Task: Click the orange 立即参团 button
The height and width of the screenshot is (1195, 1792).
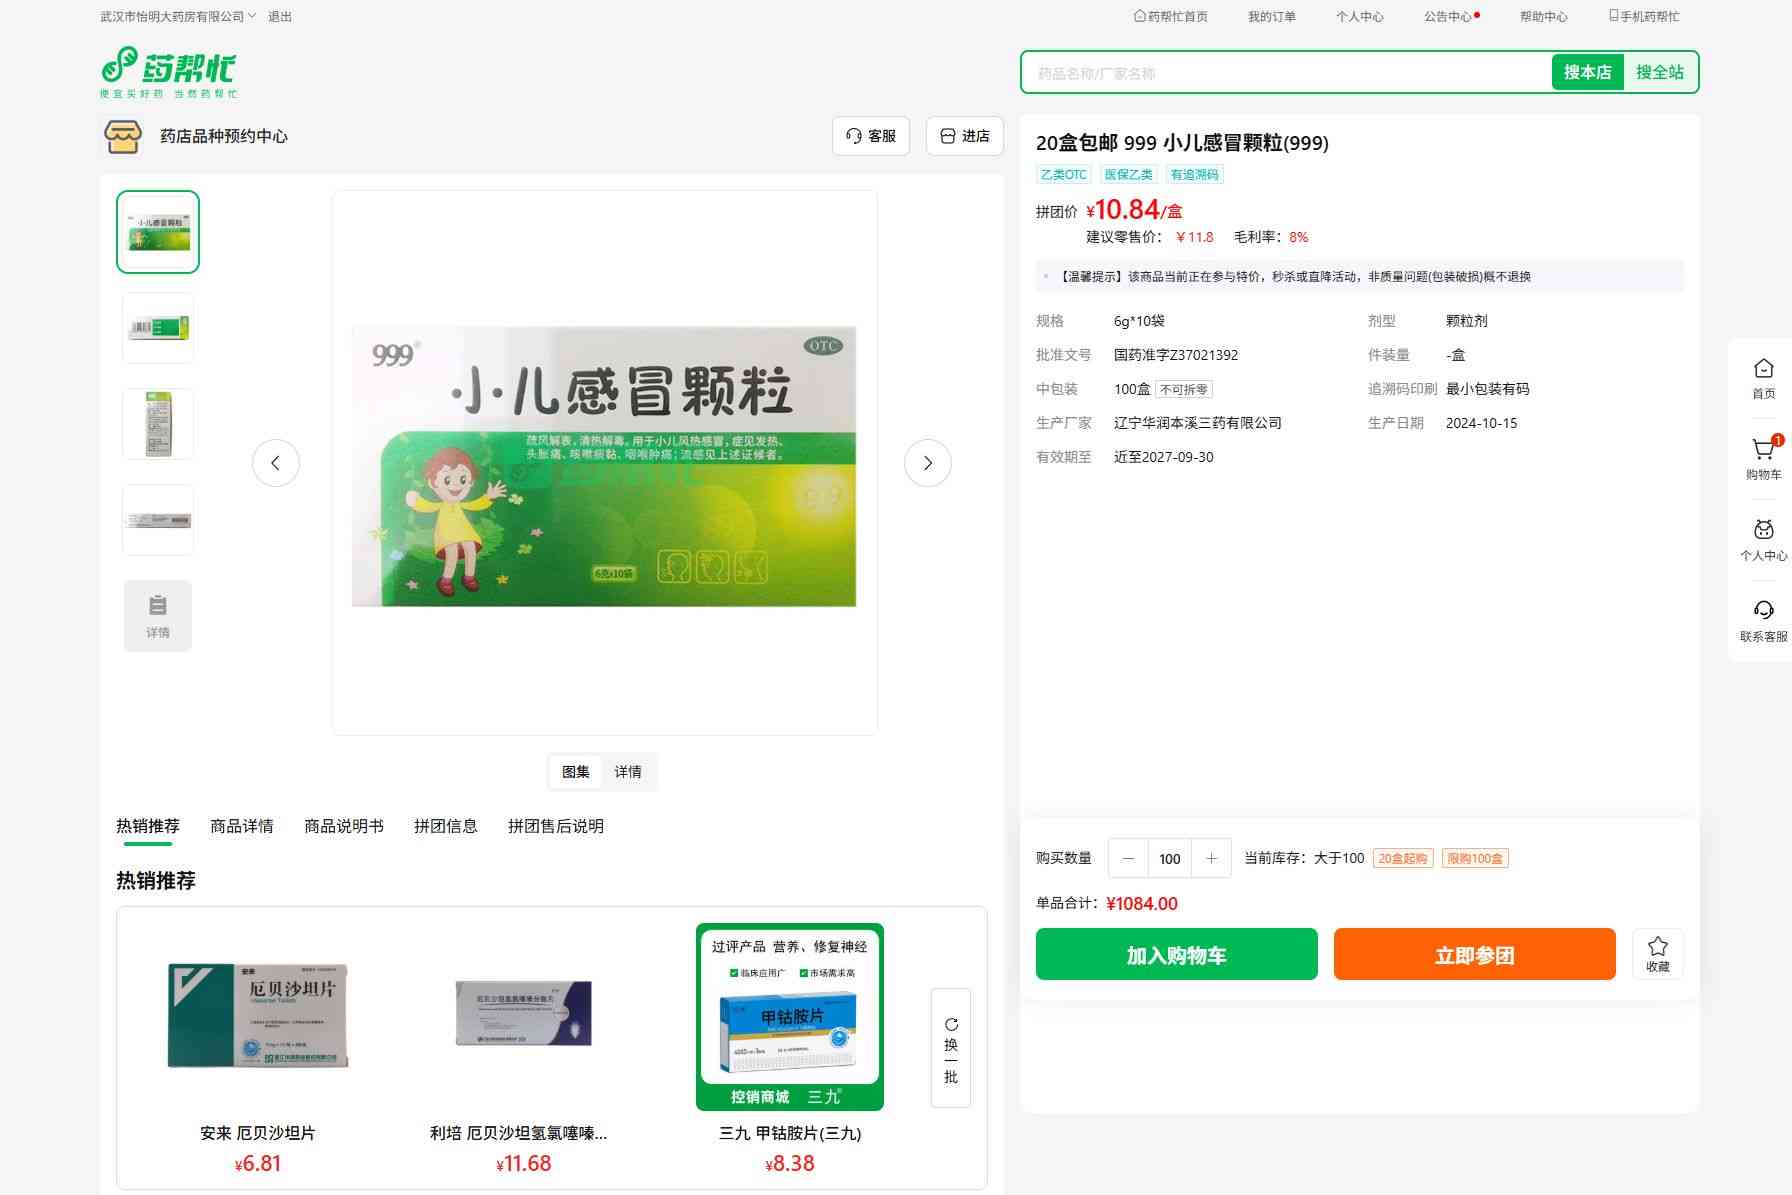Action: click(1474, 955)
